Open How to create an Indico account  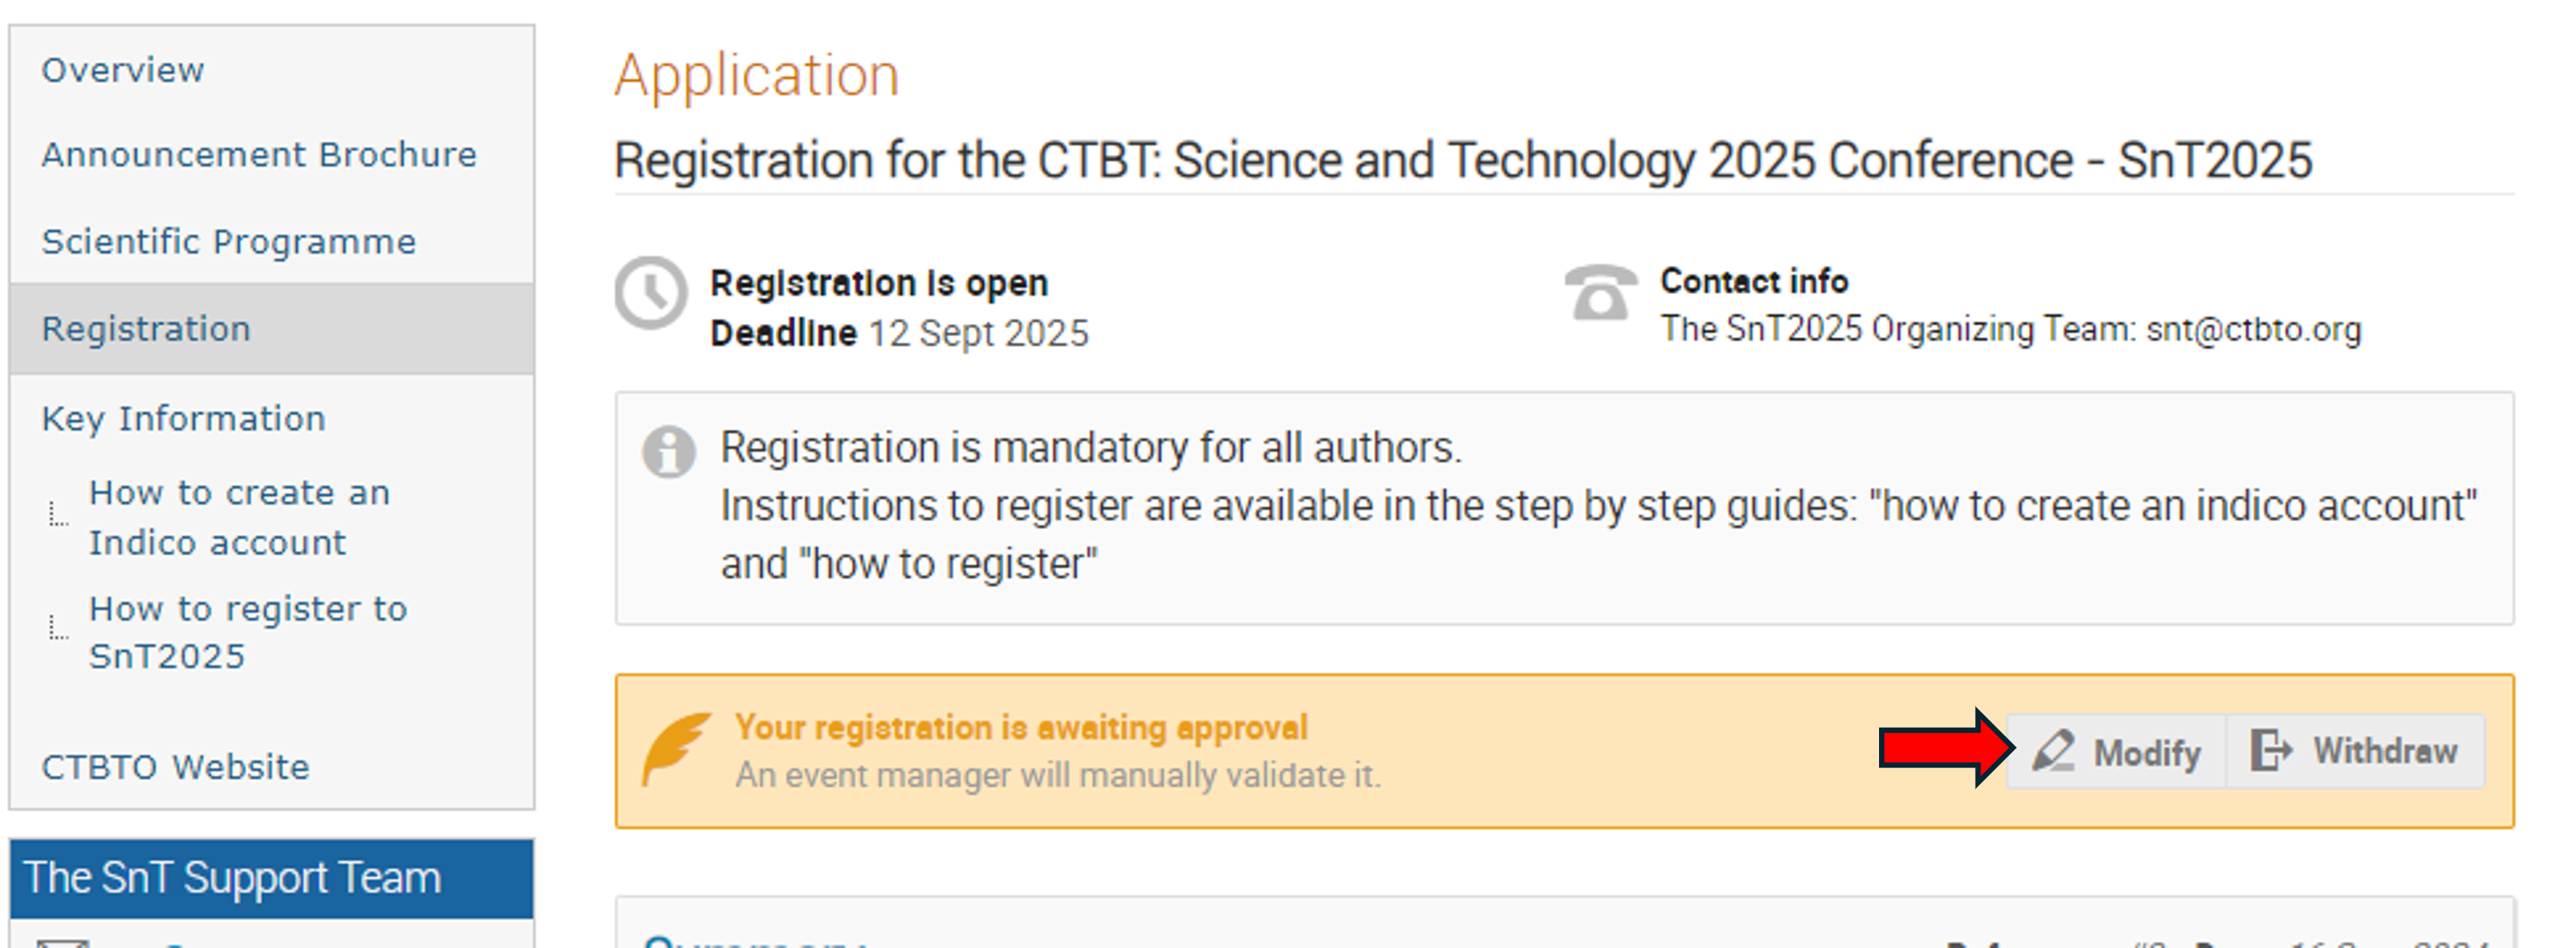pos(239,518)
